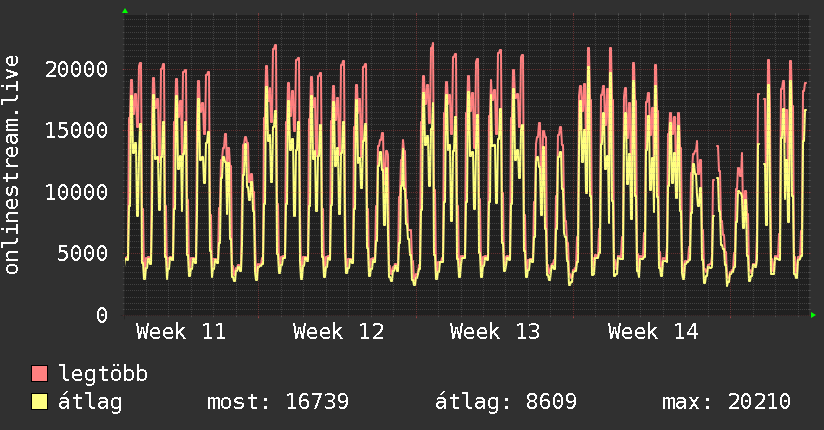Click the 20000 y-axis label

tap(76, 69)
